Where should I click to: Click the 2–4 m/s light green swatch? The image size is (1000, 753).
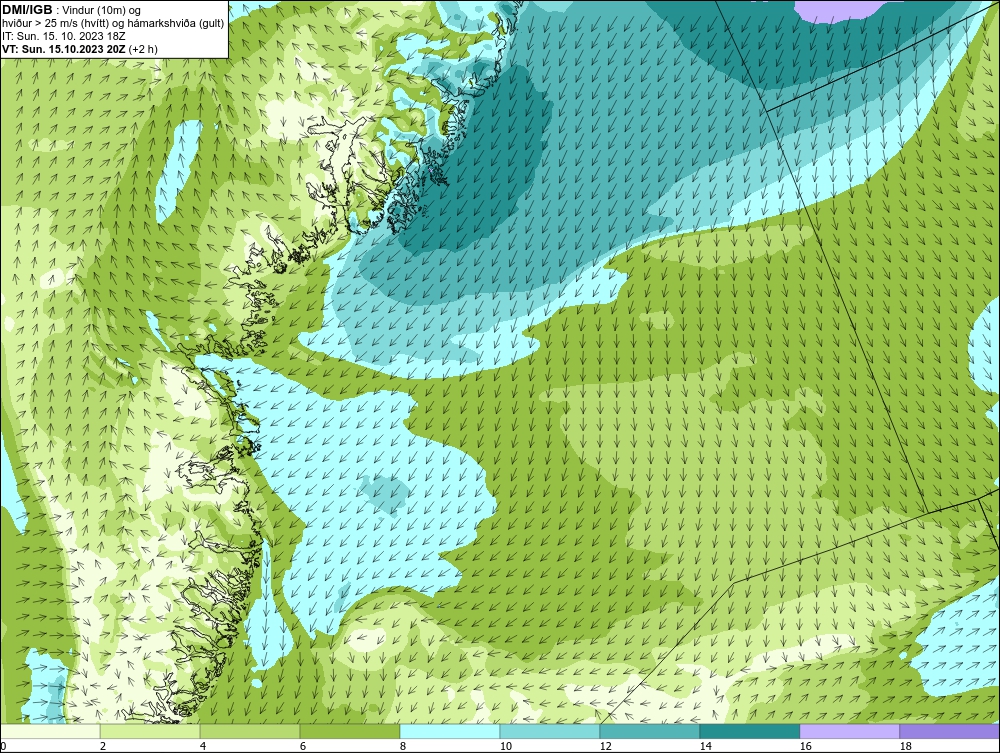(x=150, y=731)
